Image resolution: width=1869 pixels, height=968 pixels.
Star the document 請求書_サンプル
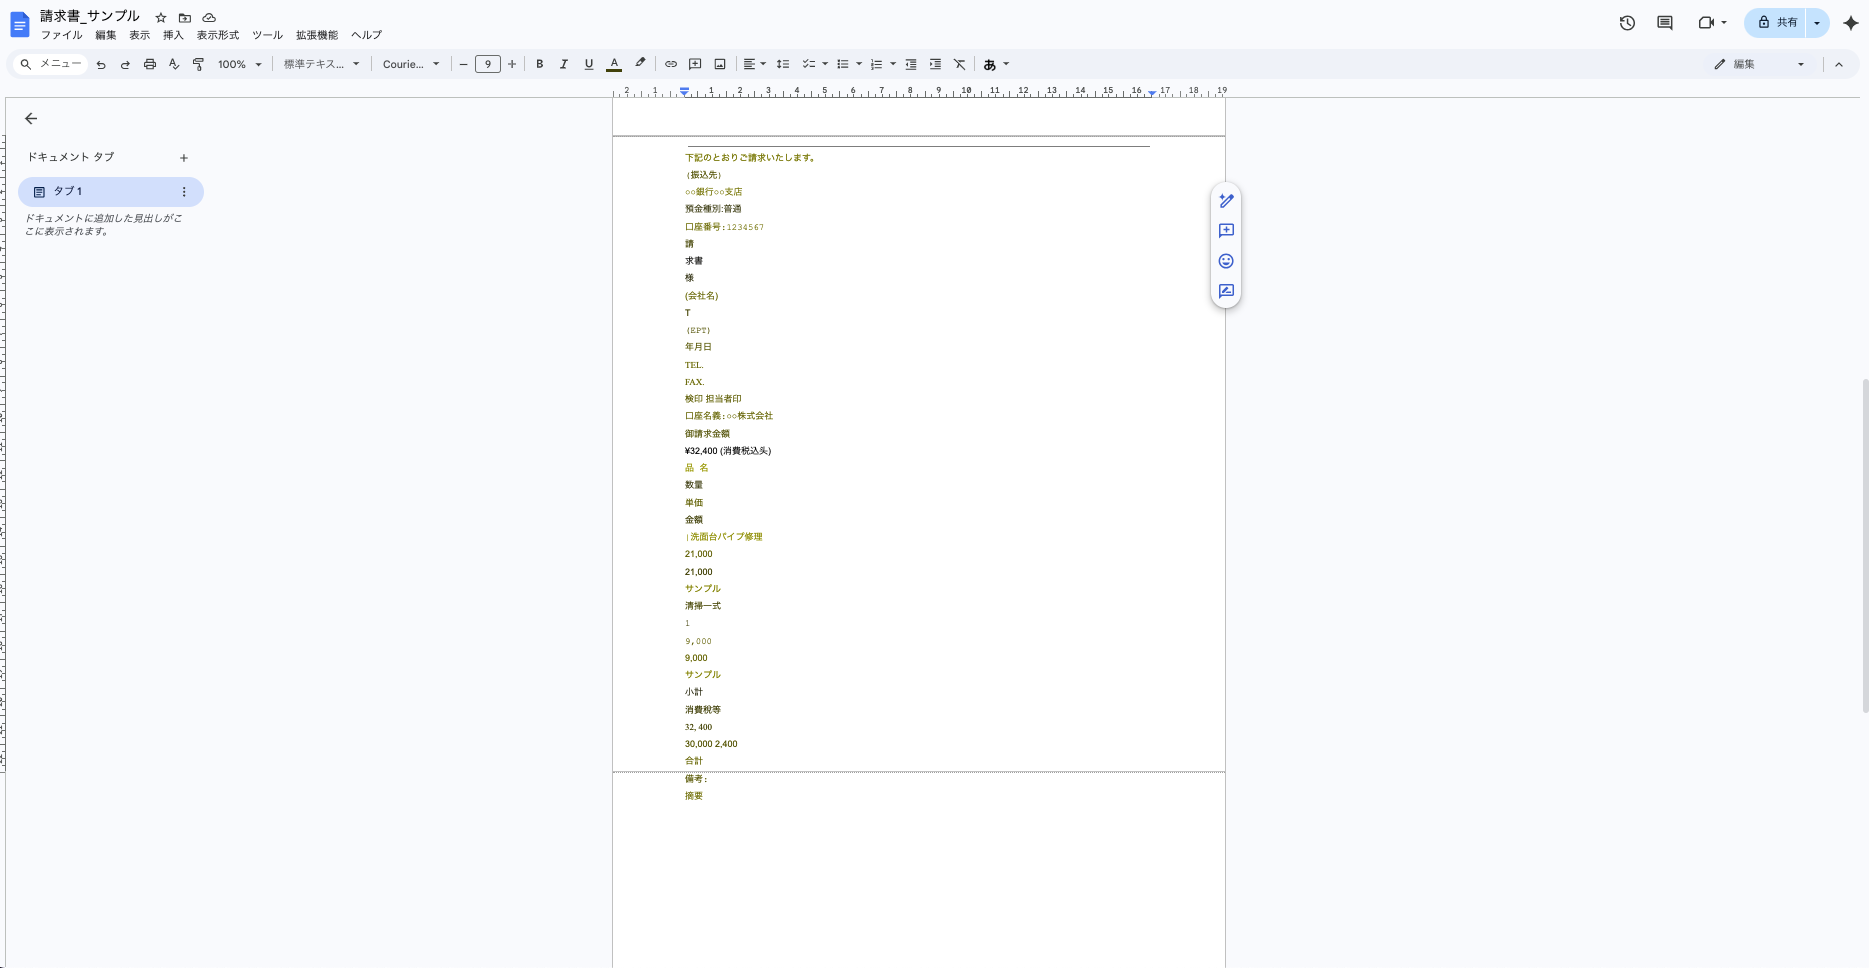tap(161, 18)
